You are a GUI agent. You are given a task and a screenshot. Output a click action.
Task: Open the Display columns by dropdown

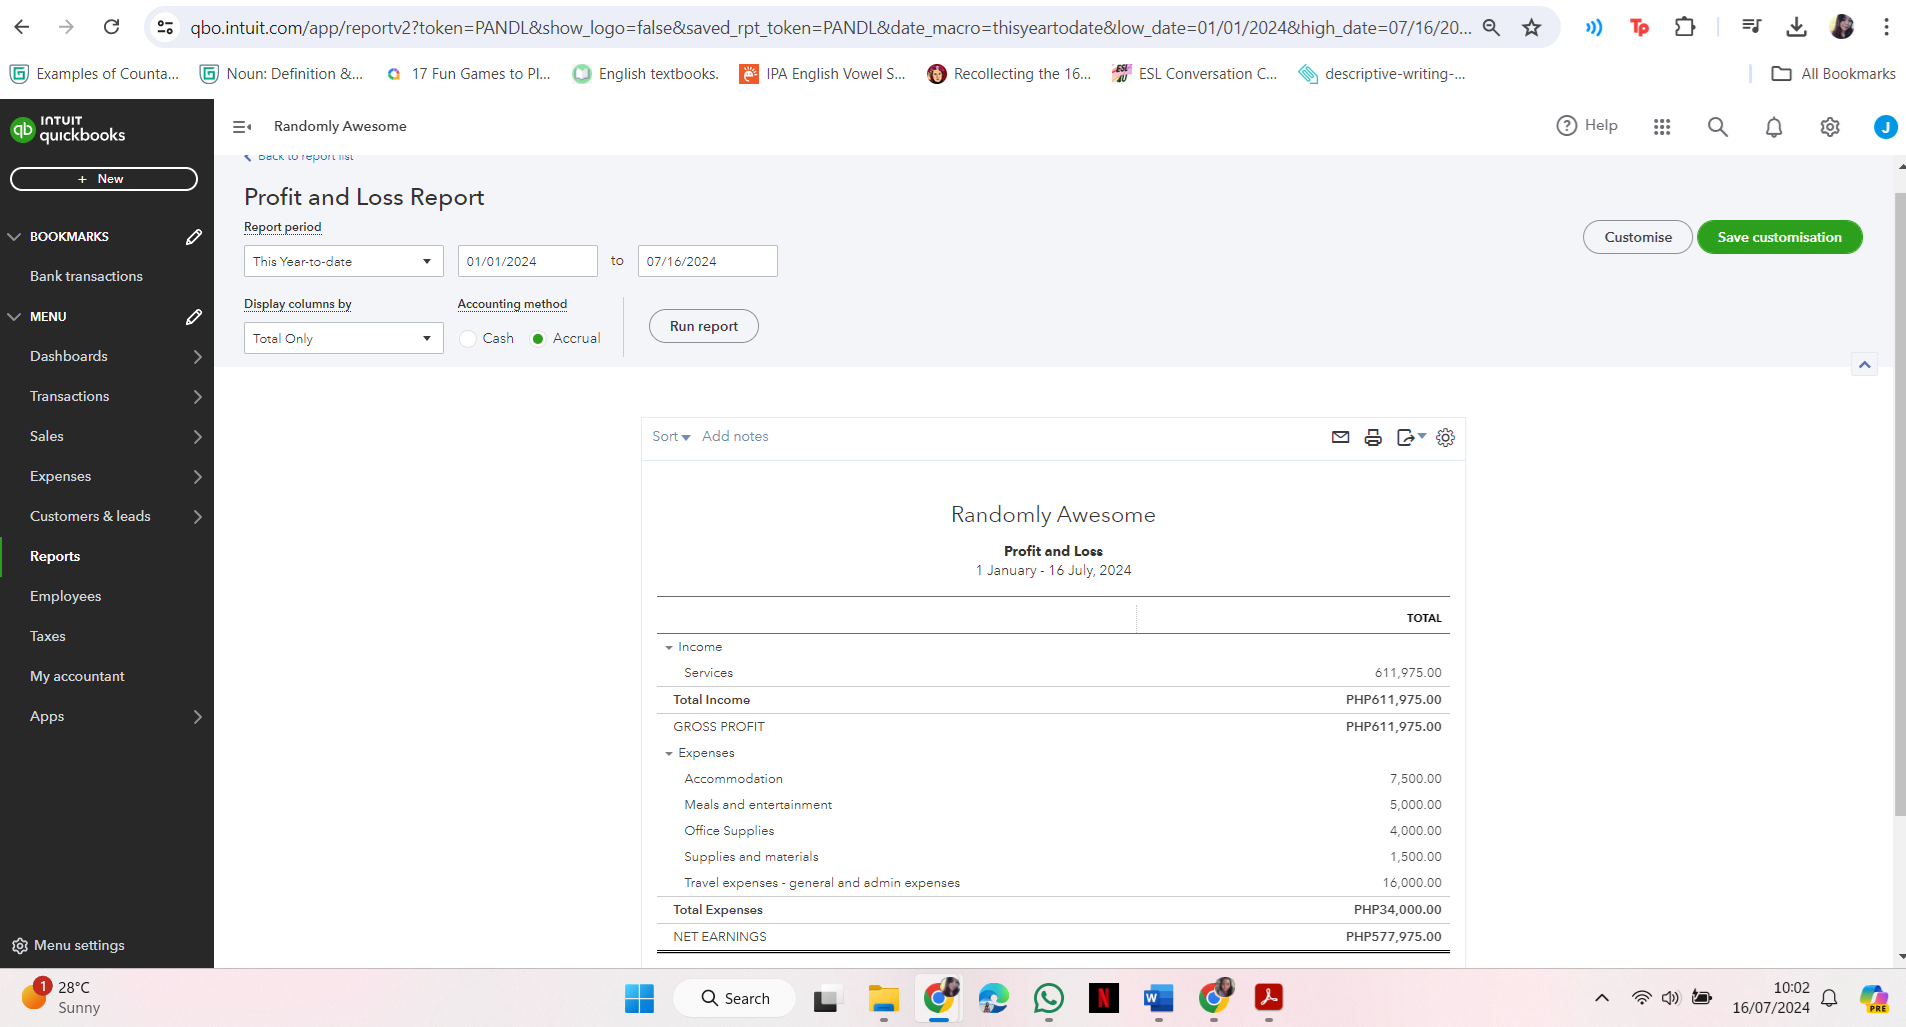[343, 338]
